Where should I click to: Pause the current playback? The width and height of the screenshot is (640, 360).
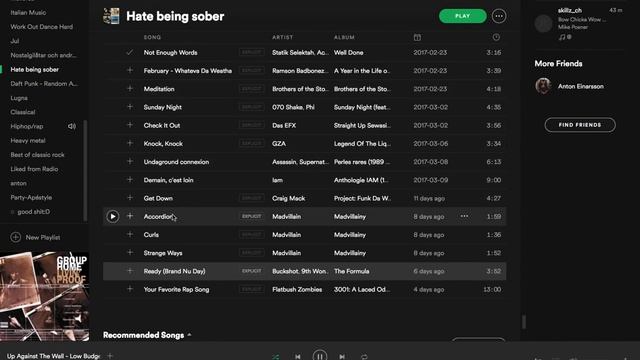(320, 356)
